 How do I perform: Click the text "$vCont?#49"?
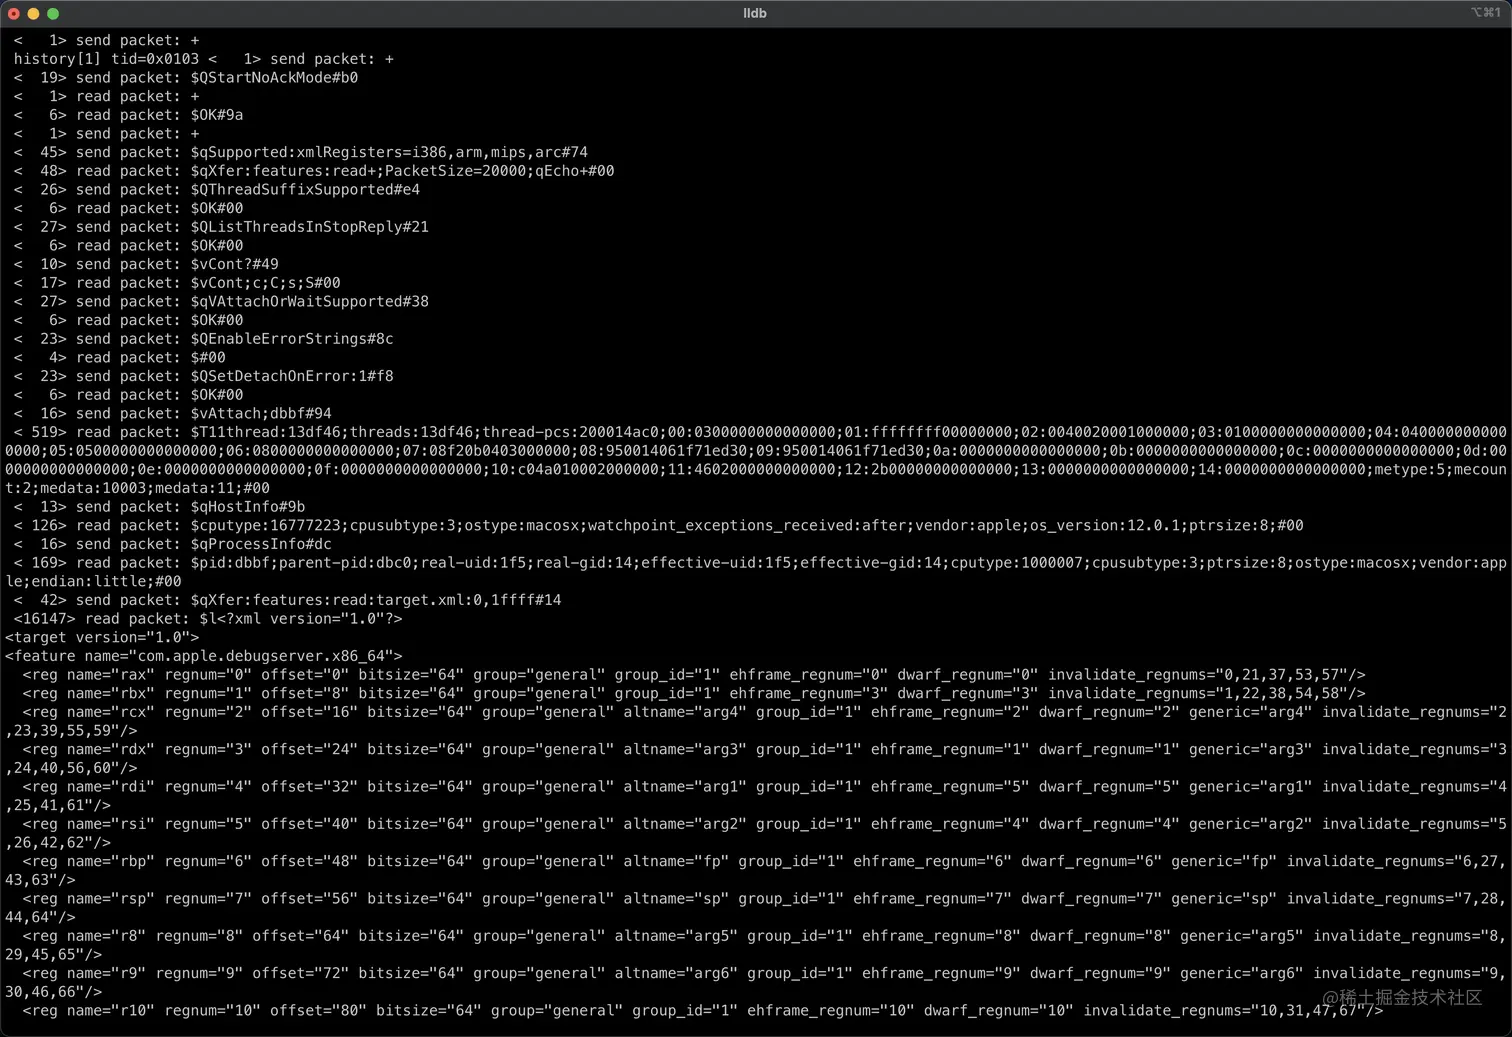pos(234,264)
